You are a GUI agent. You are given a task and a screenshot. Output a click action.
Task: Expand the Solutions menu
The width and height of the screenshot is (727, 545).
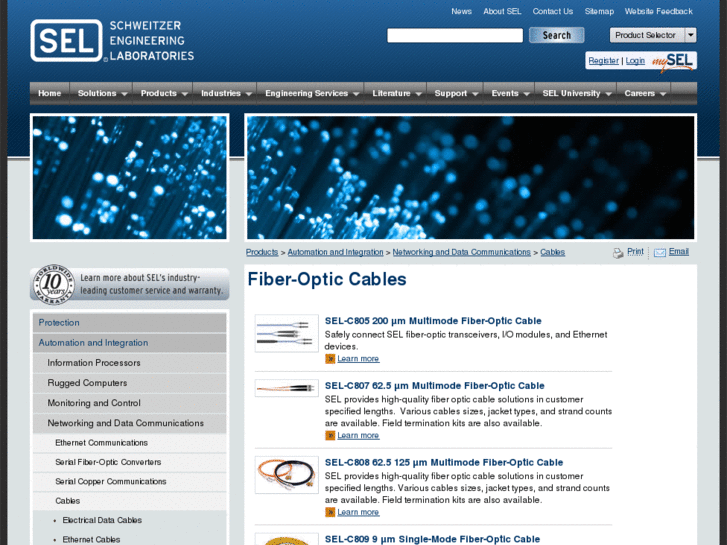pos(102,93)
